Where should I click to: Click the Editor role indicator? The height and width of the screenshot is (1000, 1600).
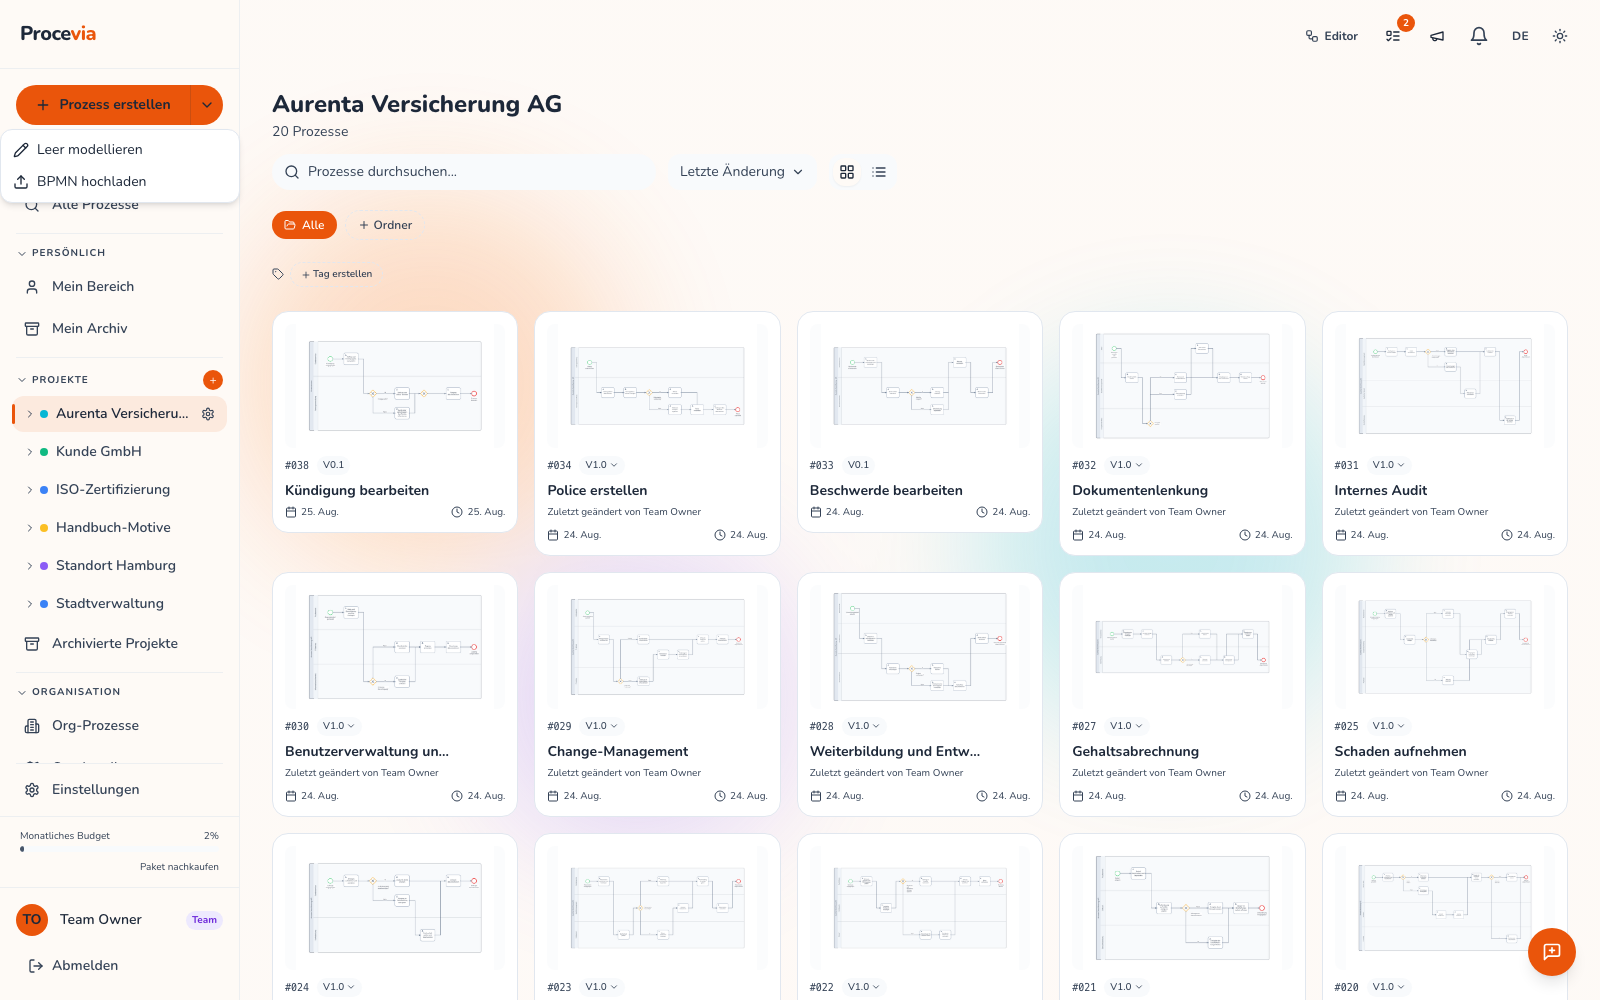tap(1332, 36)
